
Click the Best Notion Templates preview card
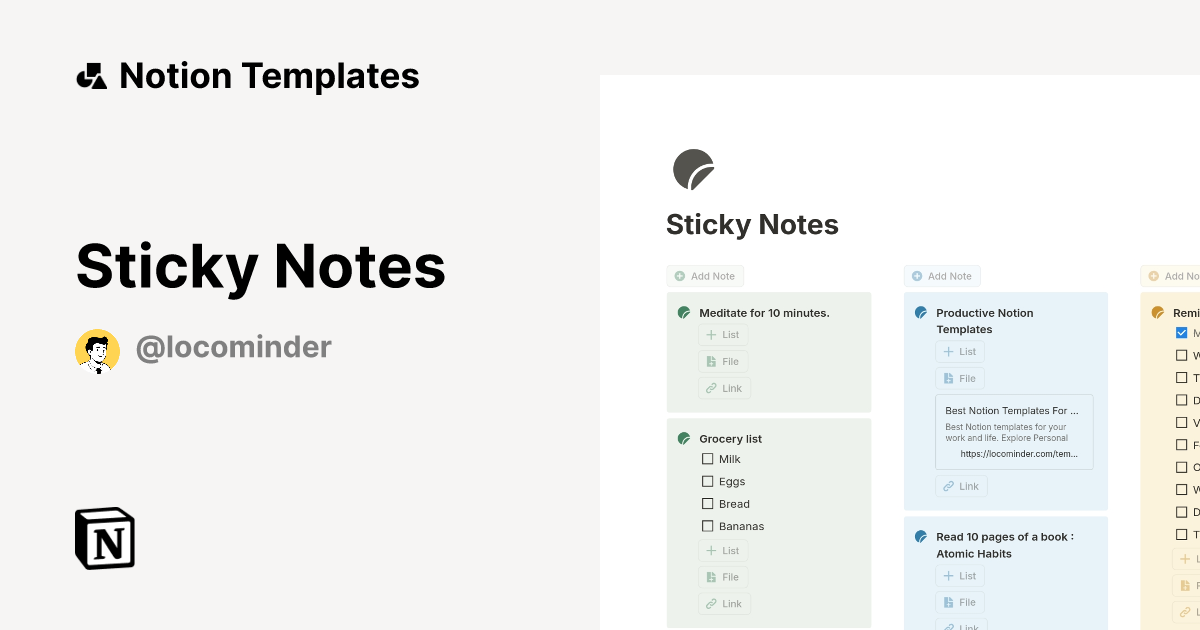tap(1014, 431)
